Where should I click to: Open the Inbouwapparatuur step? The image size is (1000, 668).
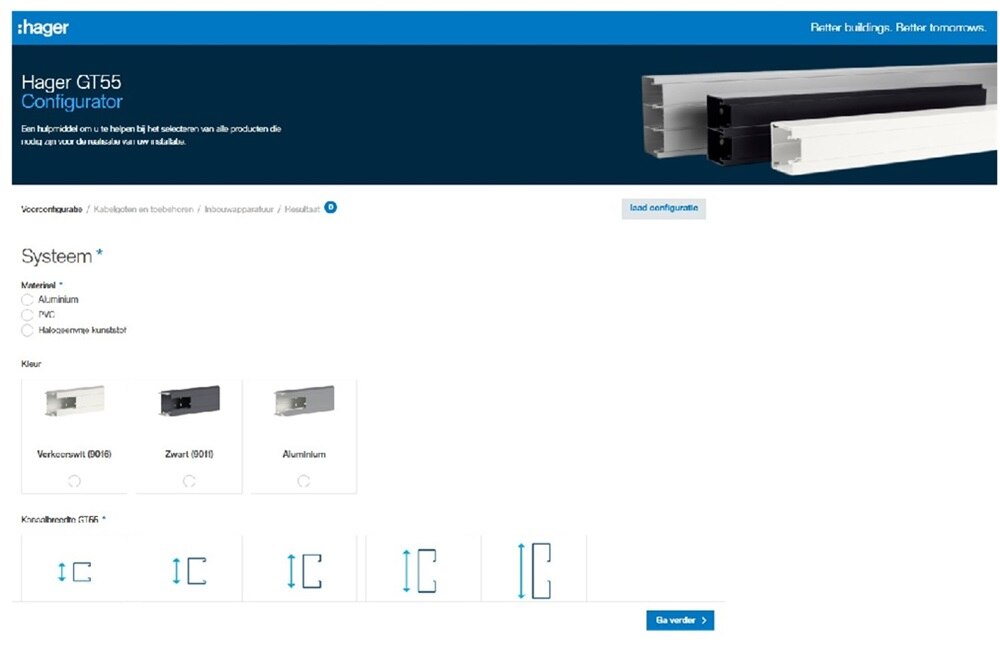coord(239,209)
